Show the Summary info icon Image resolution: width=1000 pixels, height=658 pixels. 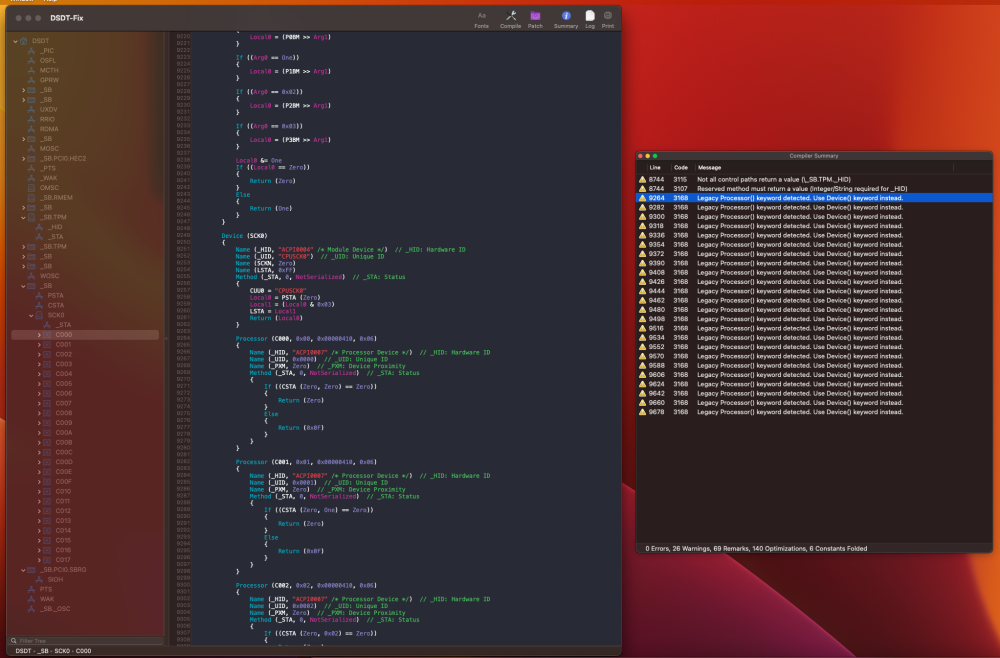566,16
